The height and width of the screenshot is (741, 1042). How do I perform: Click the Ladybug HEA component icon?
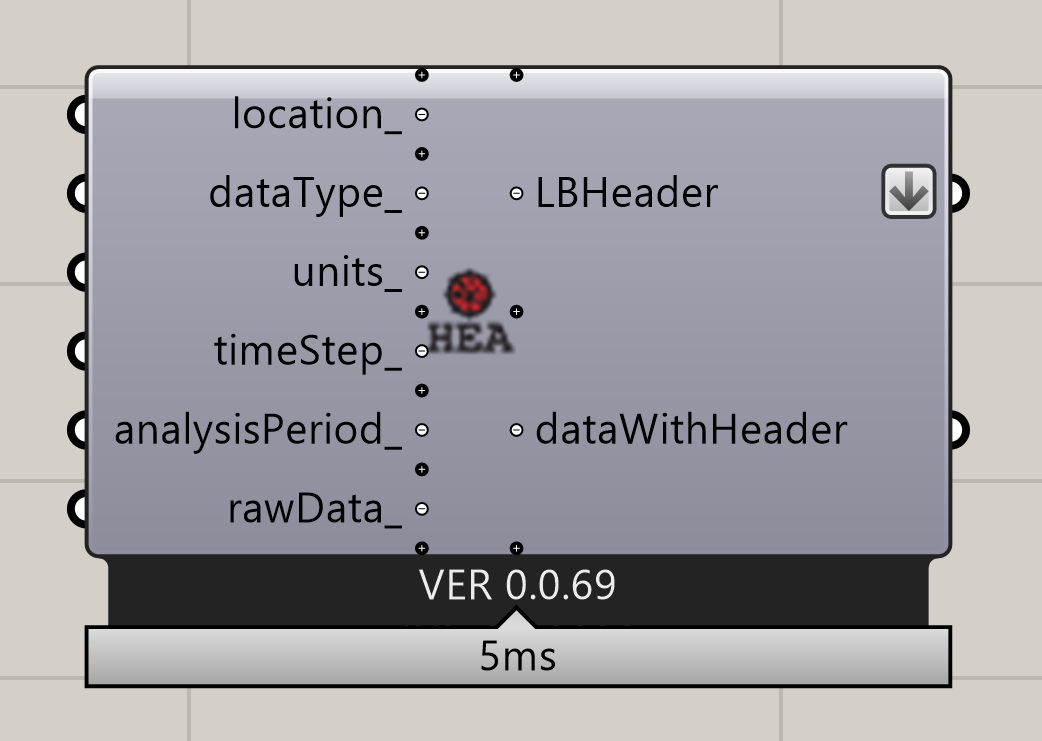pos(470,311)
